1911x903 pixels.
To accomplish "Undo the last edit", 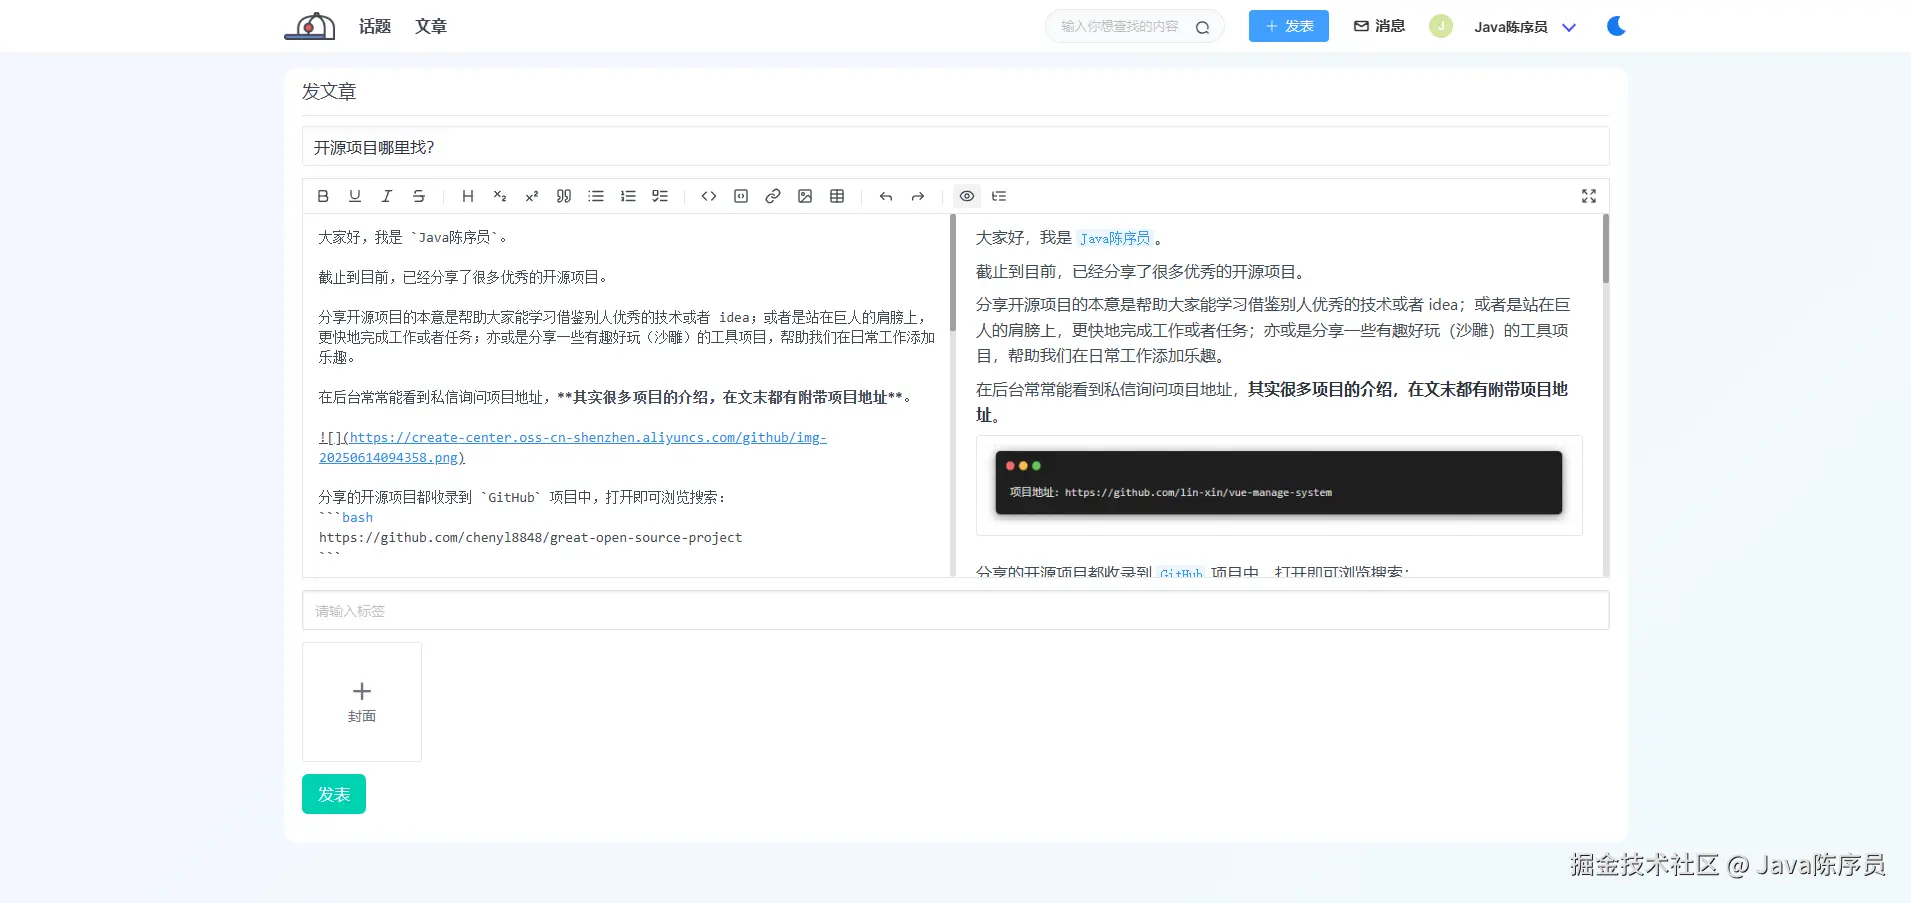I will pos(886,196).
